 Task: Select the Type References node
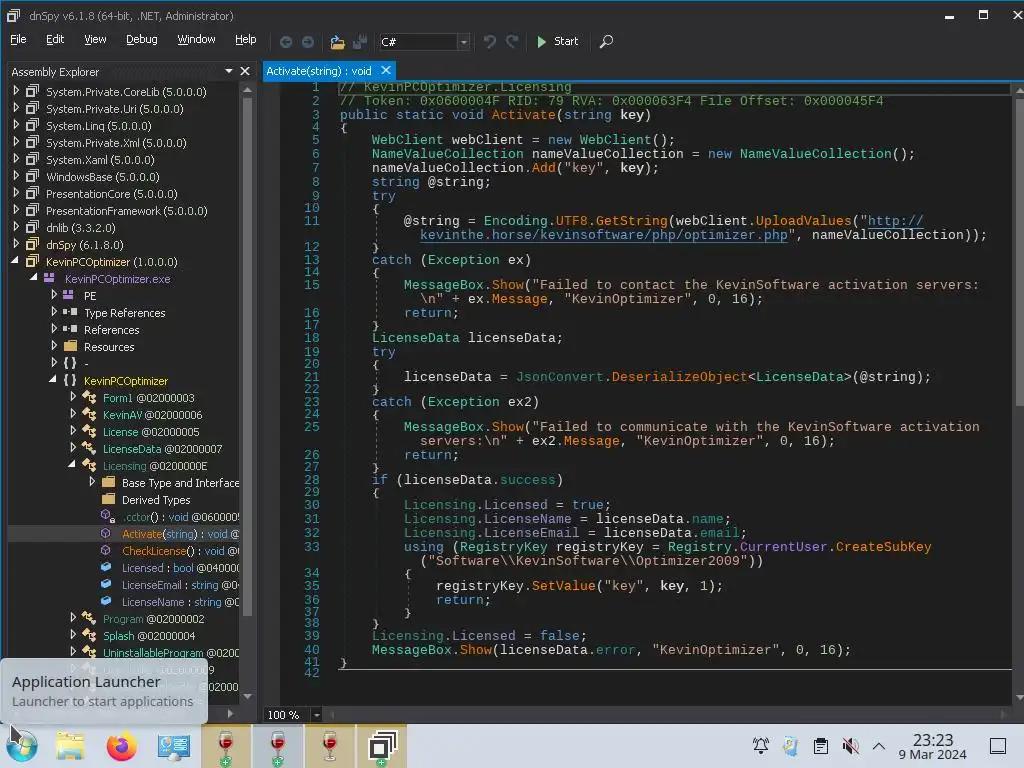(x=124, y=313)
